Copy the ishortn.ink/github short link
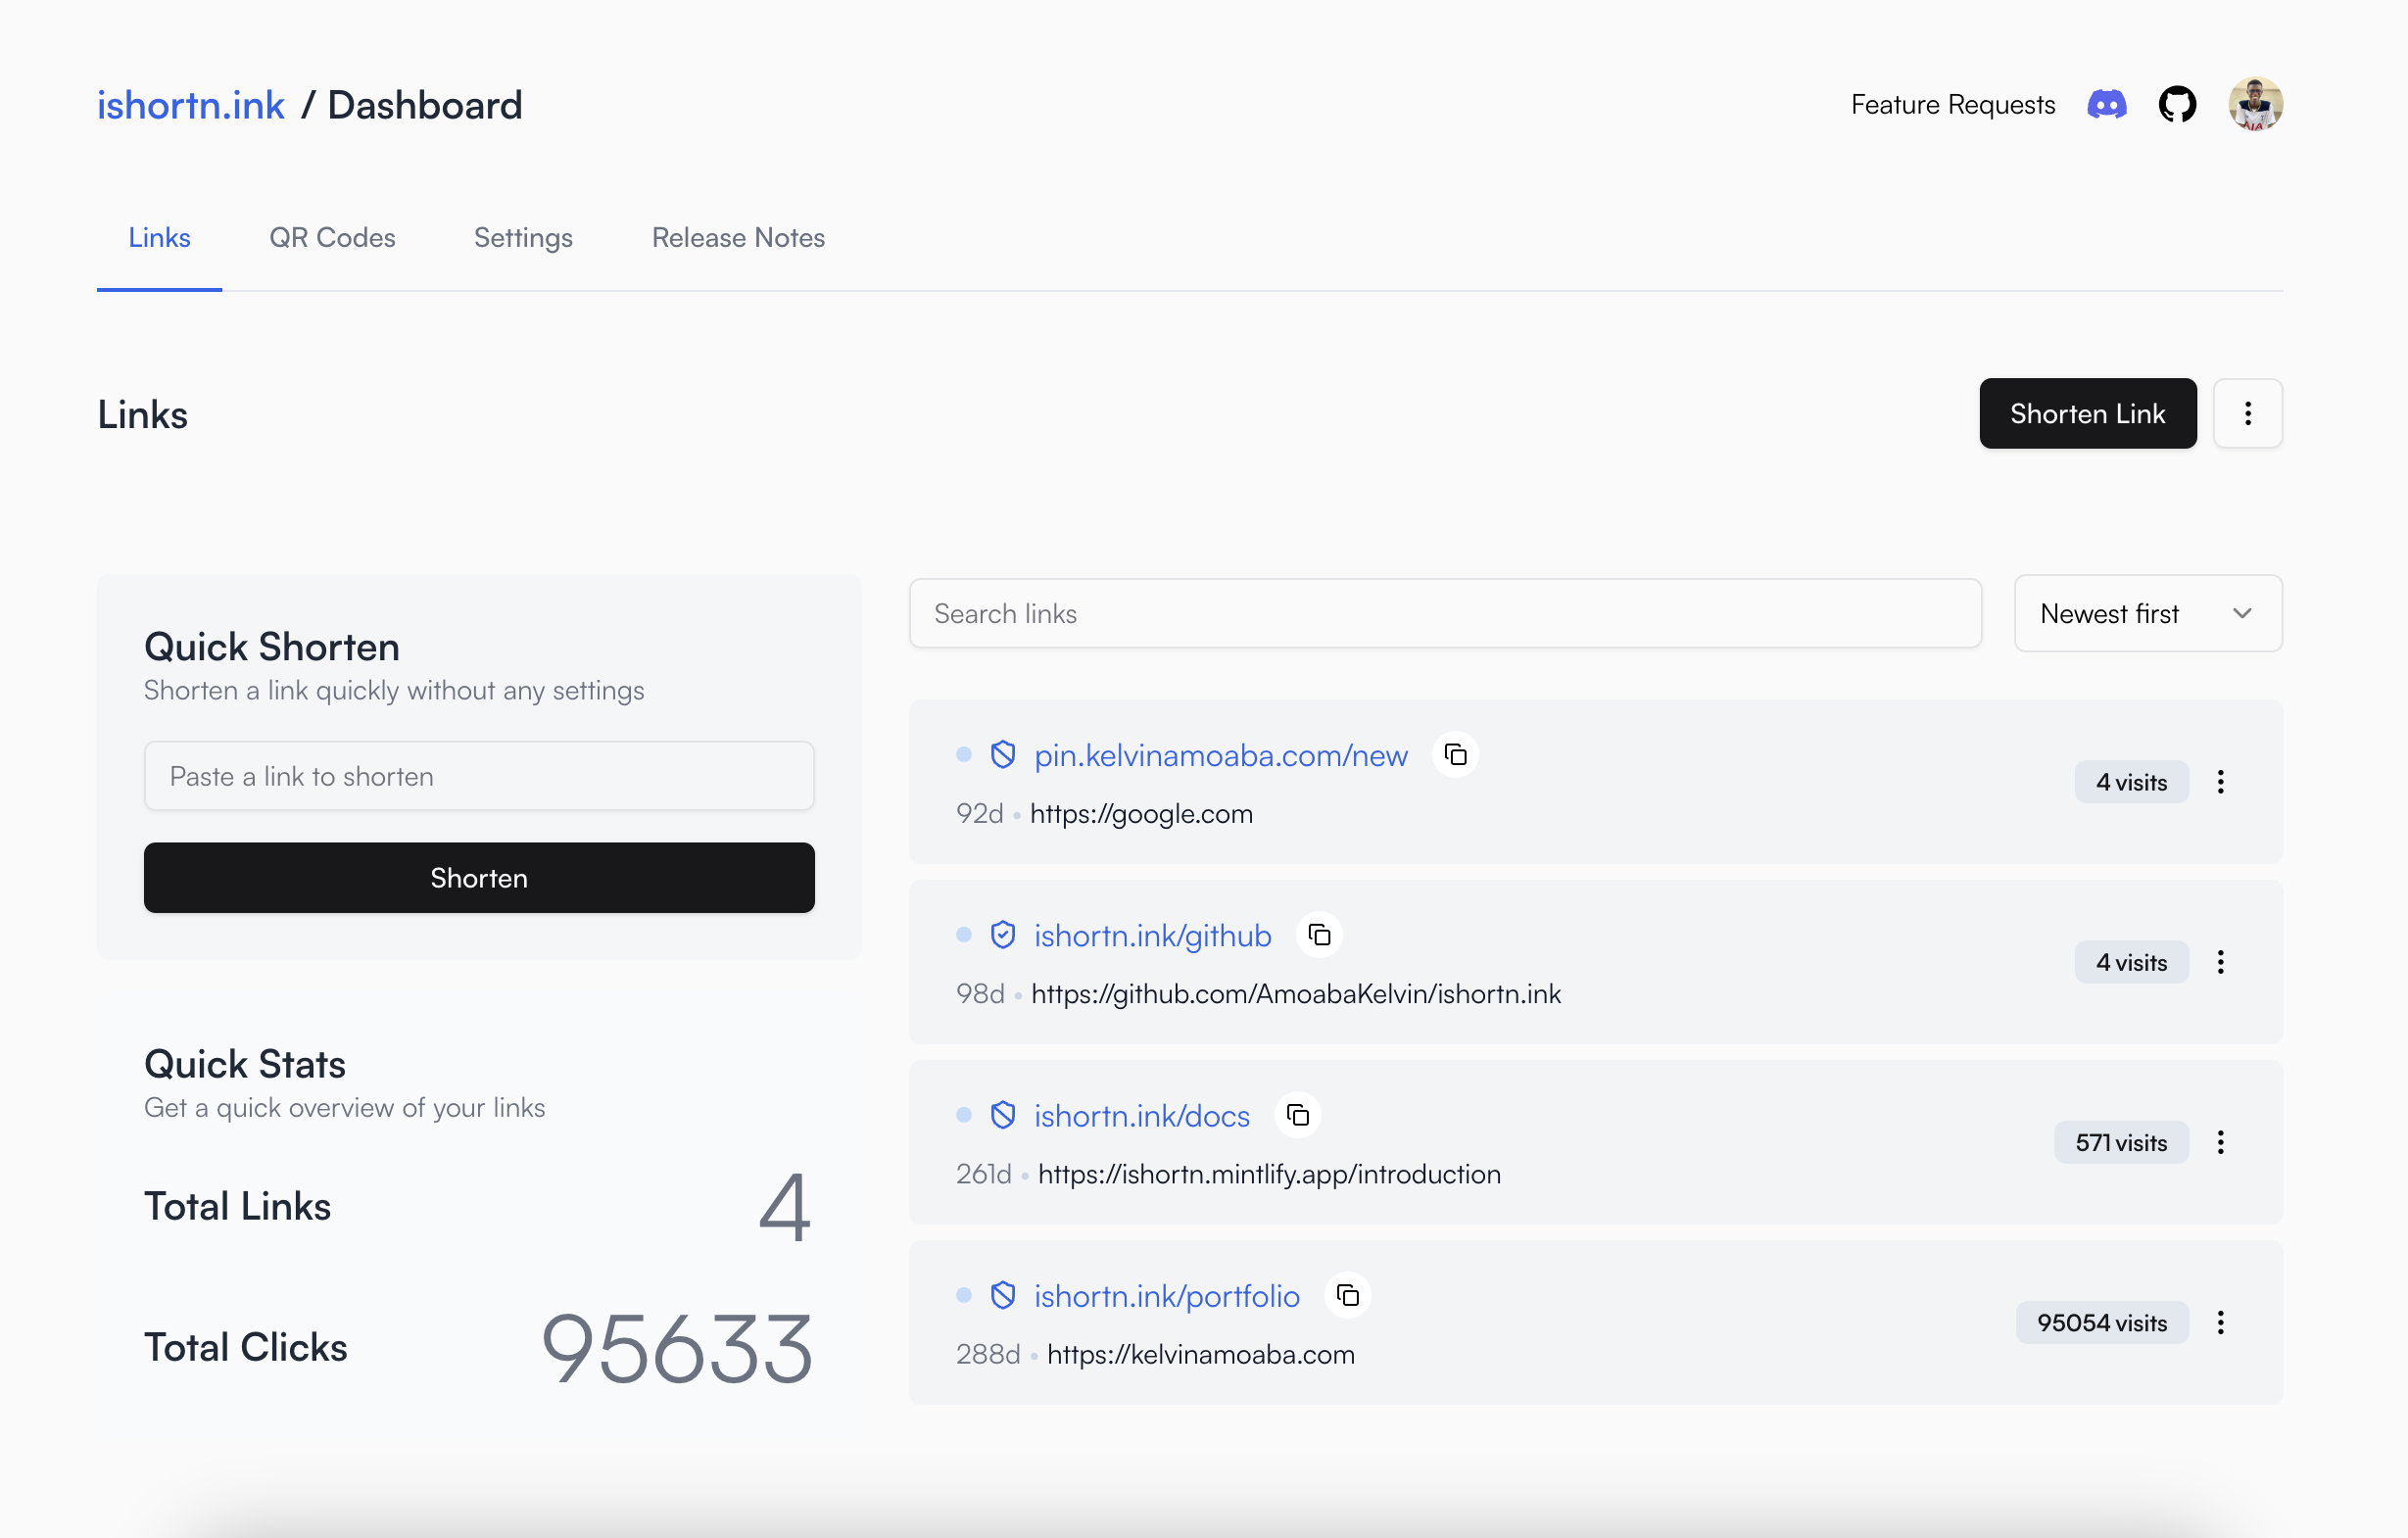The width and height of the screenshot is (2408, 1538). [1319, 935]
